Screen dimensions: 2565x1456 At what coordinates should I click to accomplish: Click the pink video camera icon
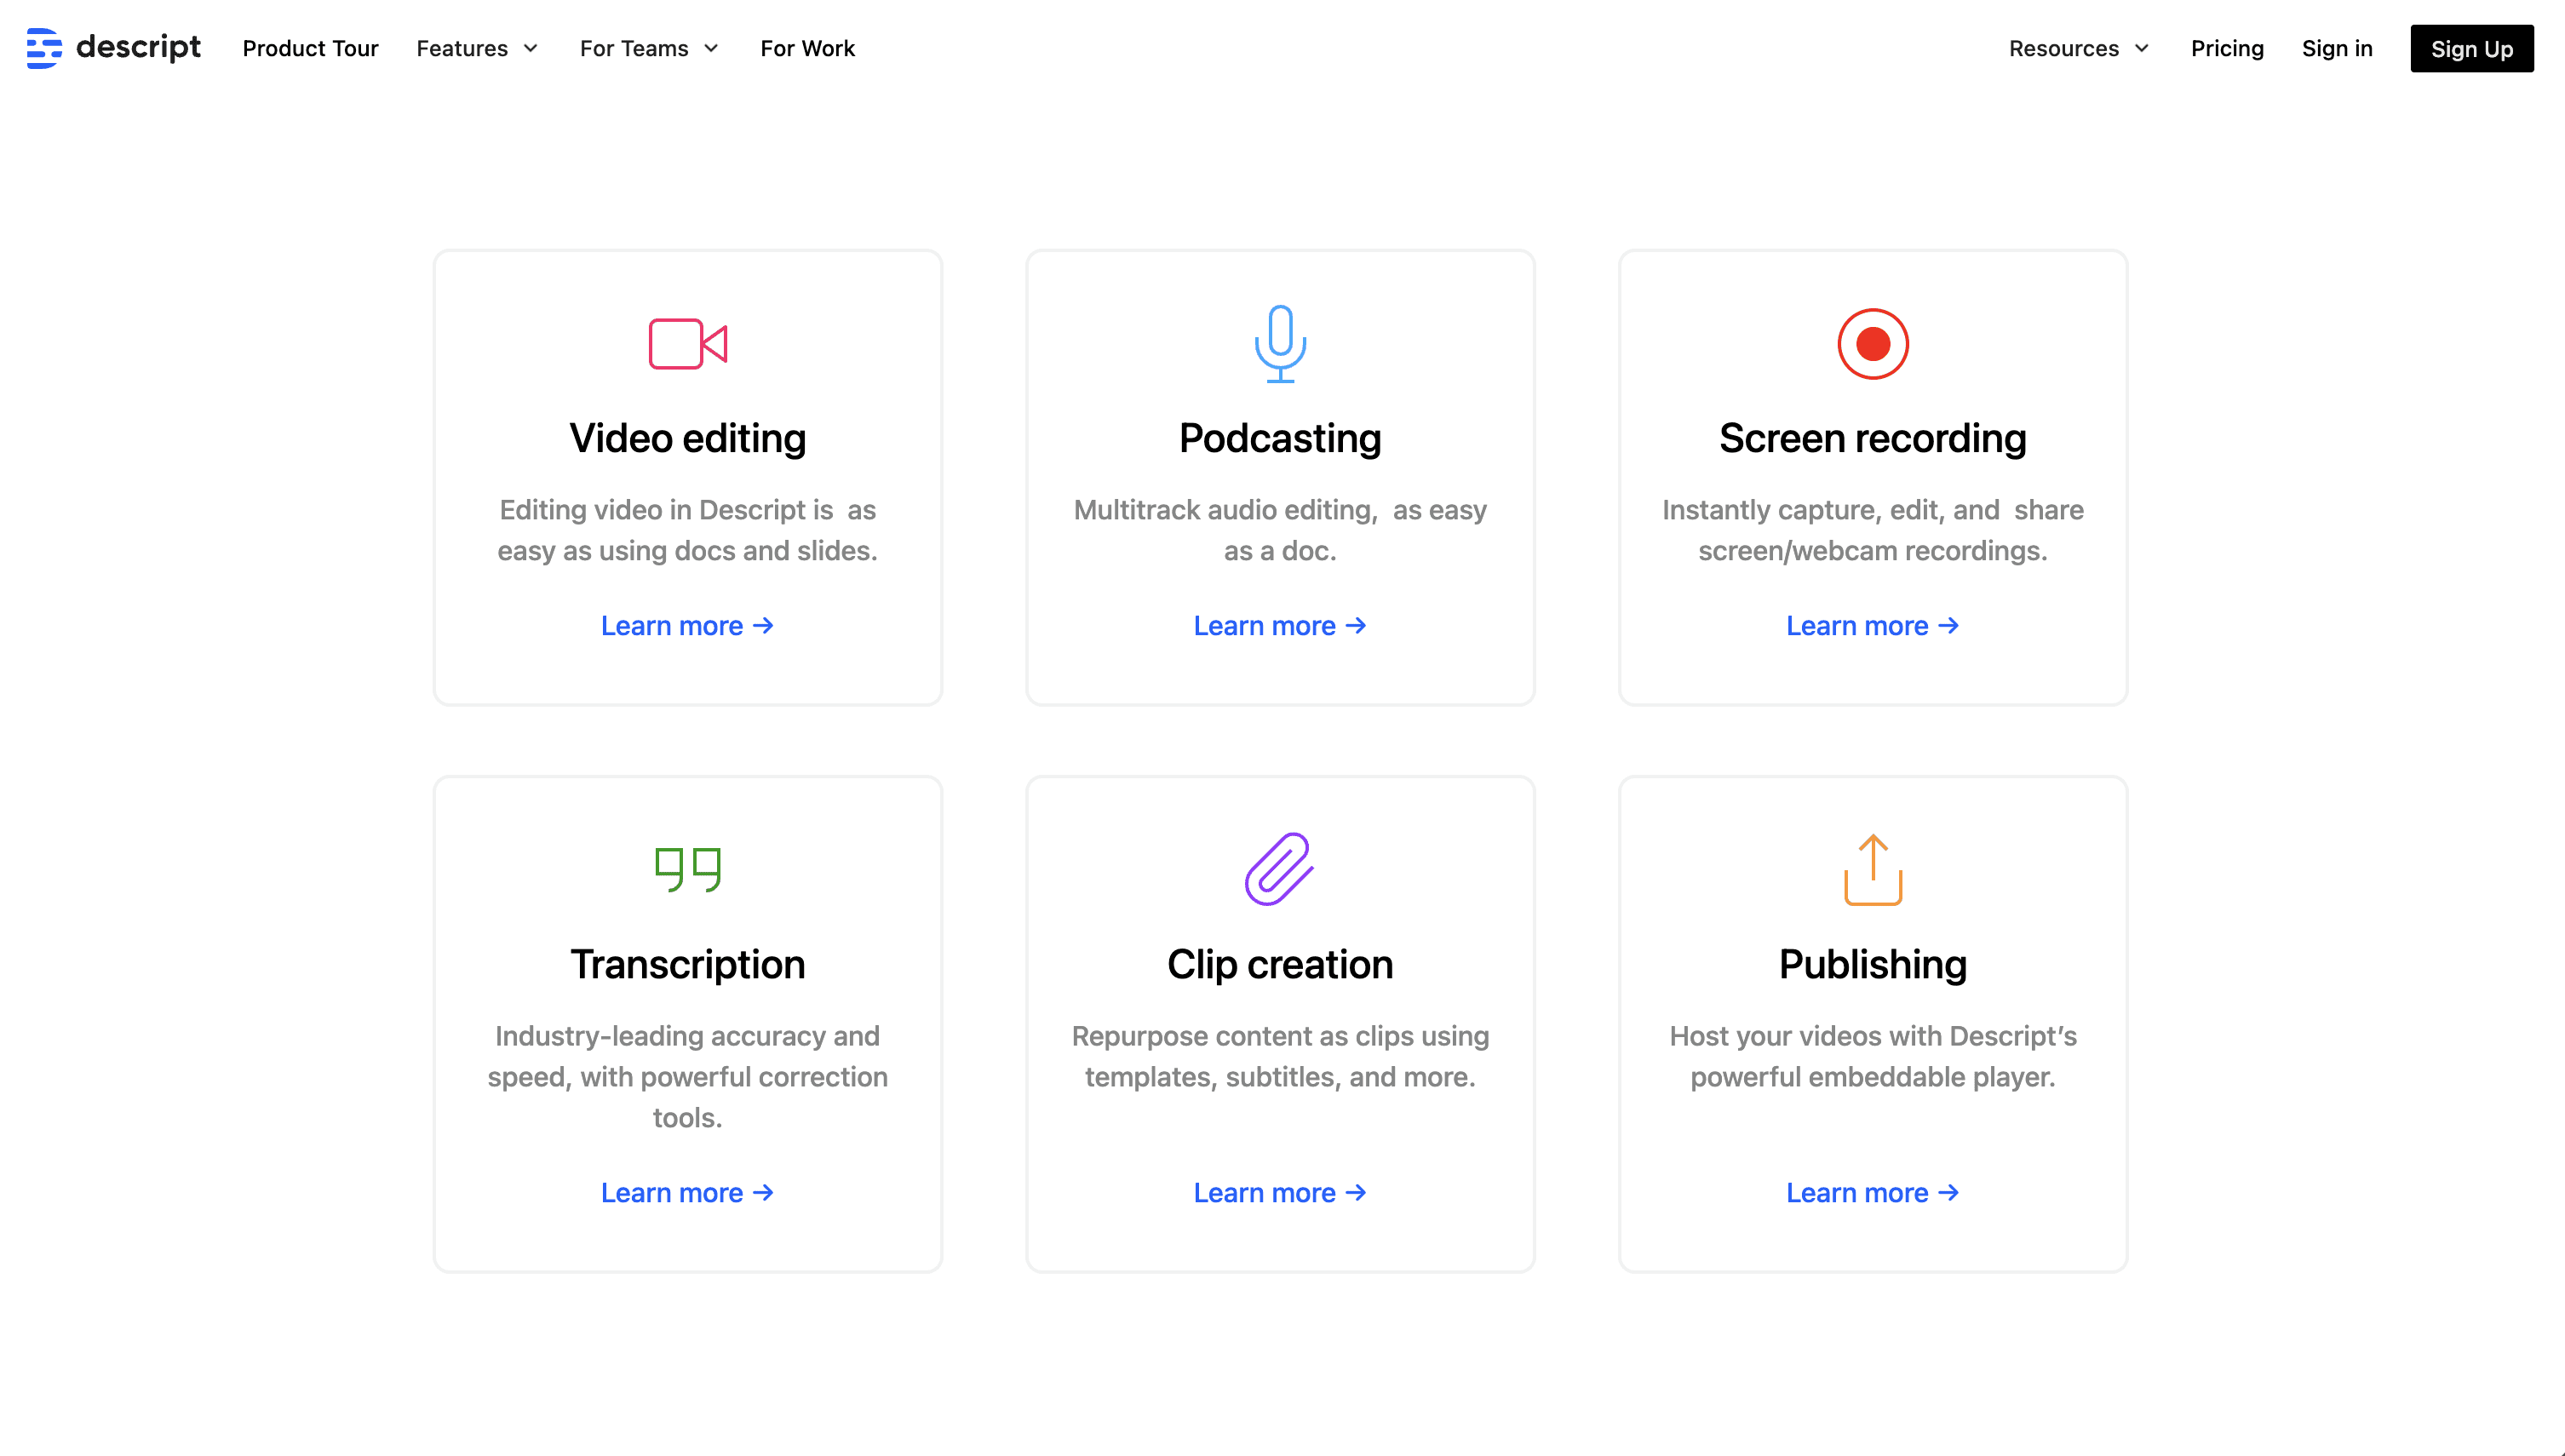point(688,344)
